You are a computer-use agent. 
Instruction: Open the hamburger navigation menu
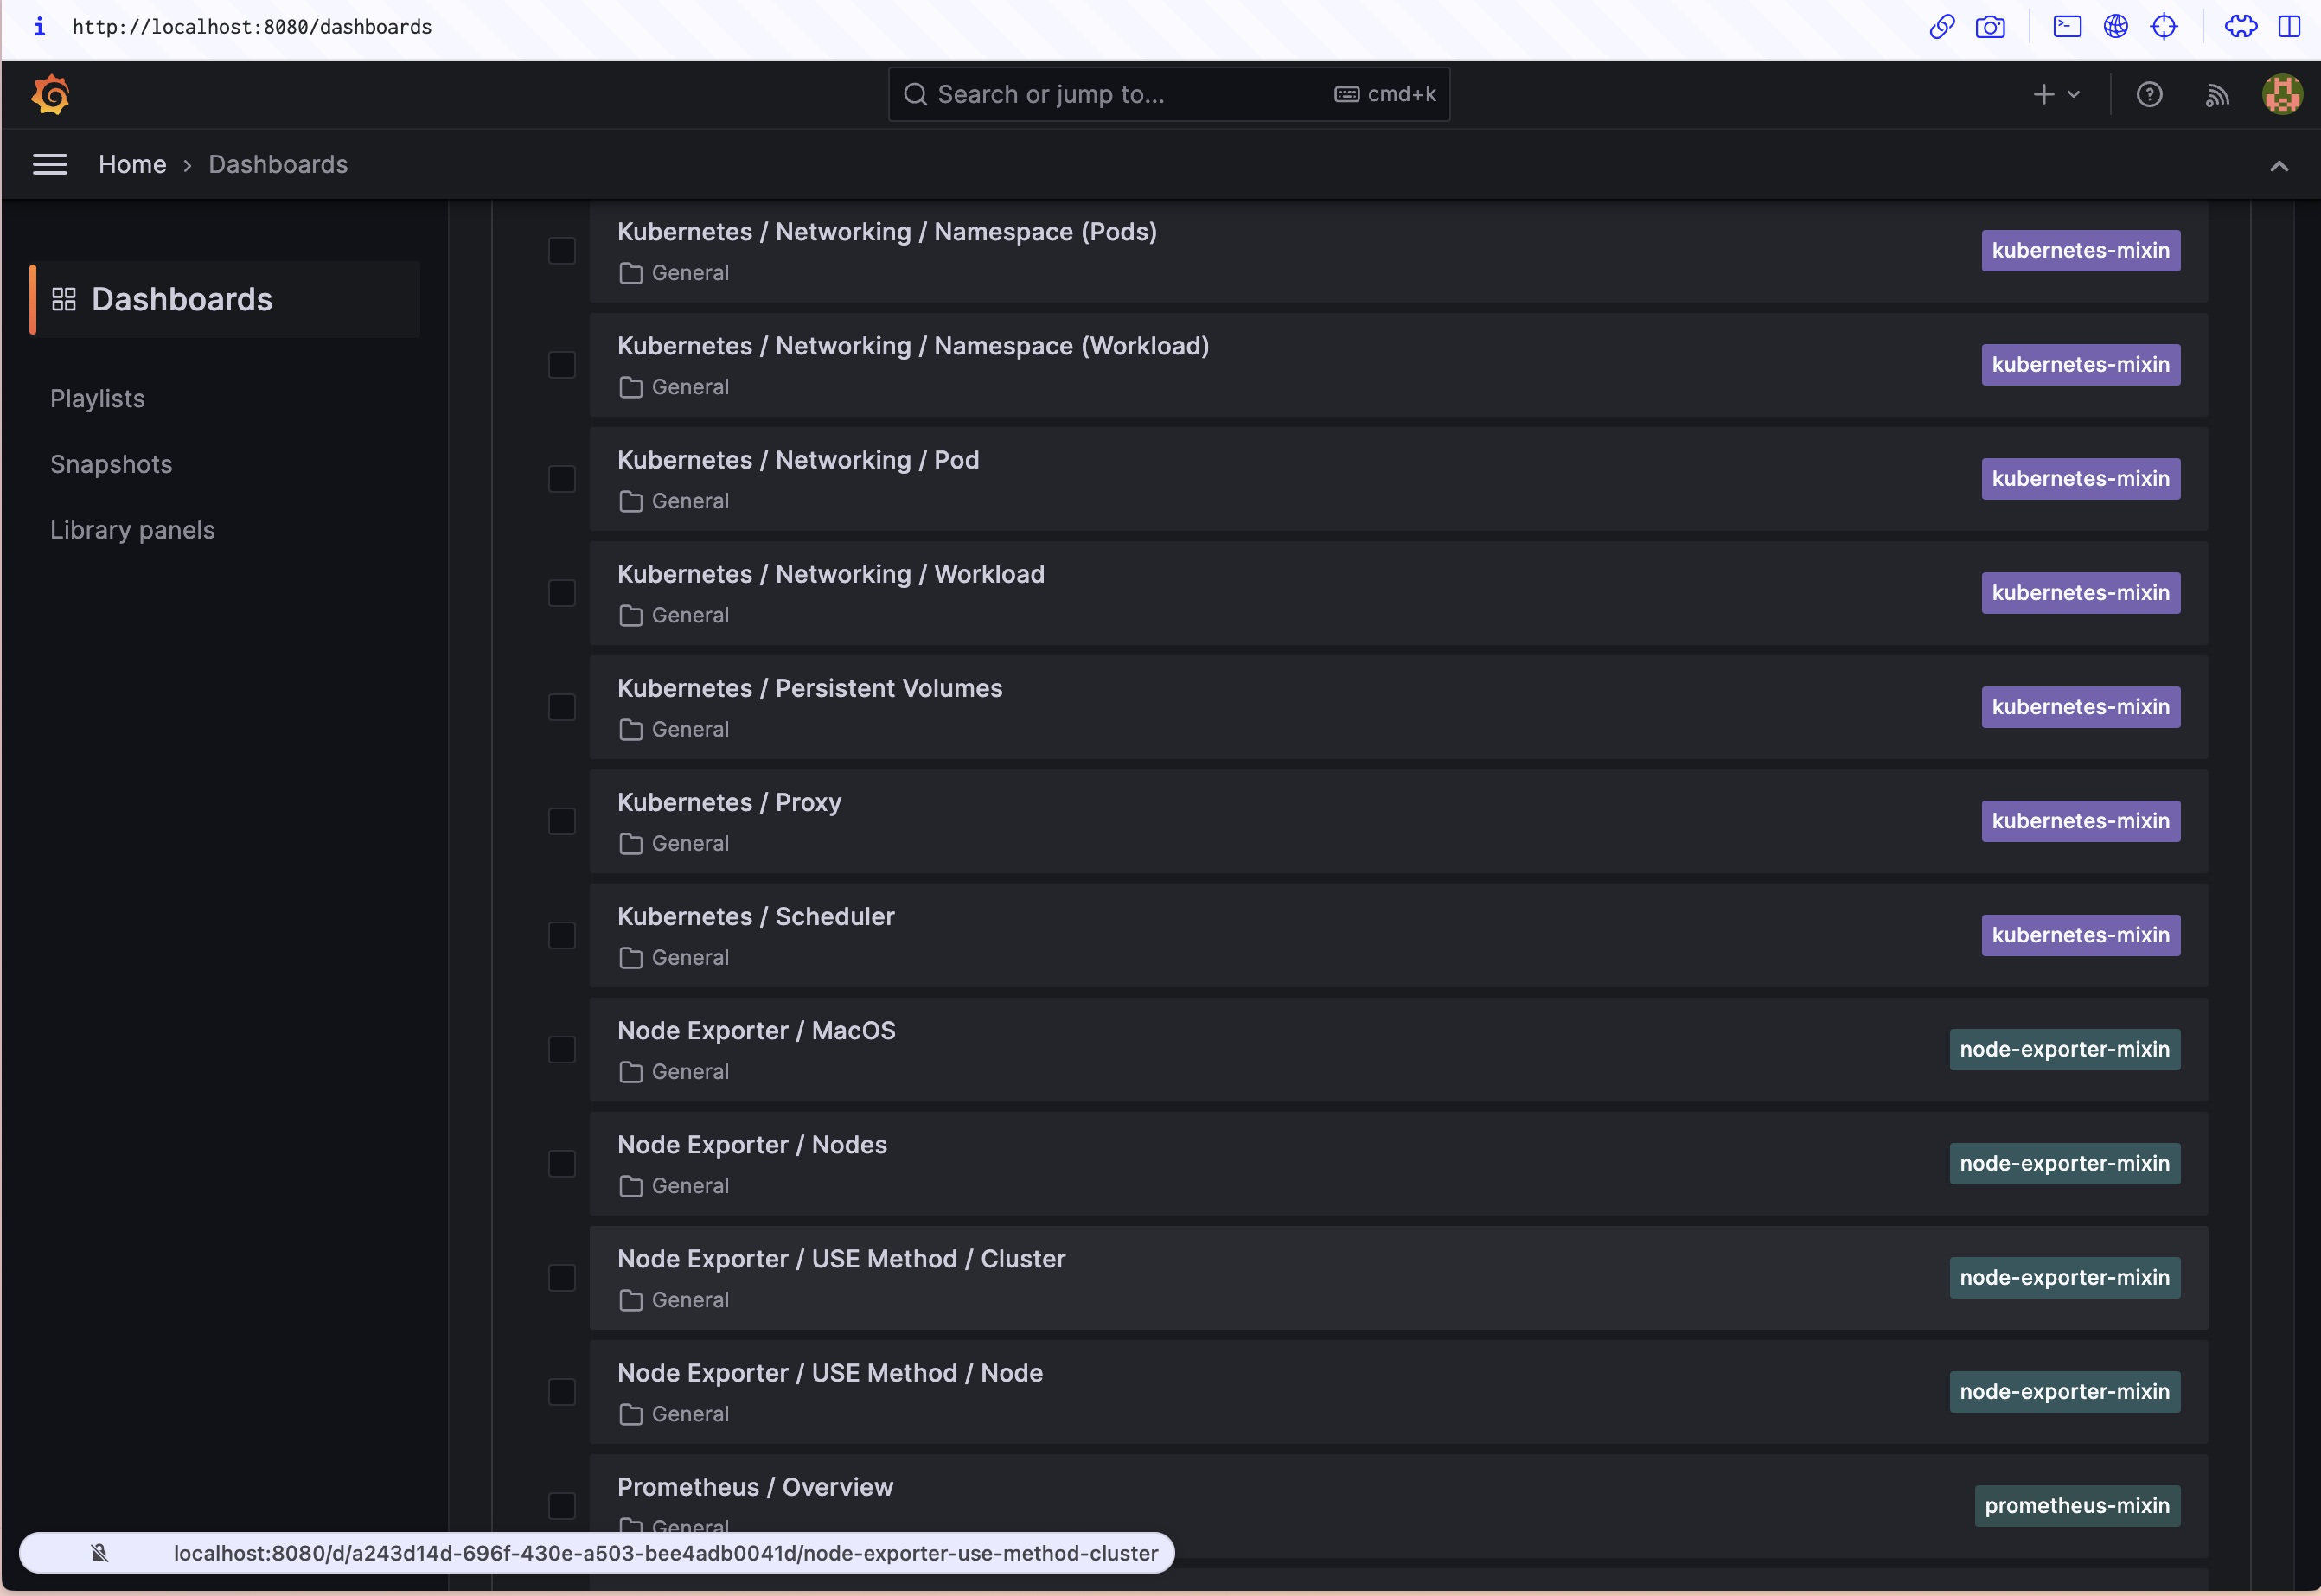[x=50, y=164]
